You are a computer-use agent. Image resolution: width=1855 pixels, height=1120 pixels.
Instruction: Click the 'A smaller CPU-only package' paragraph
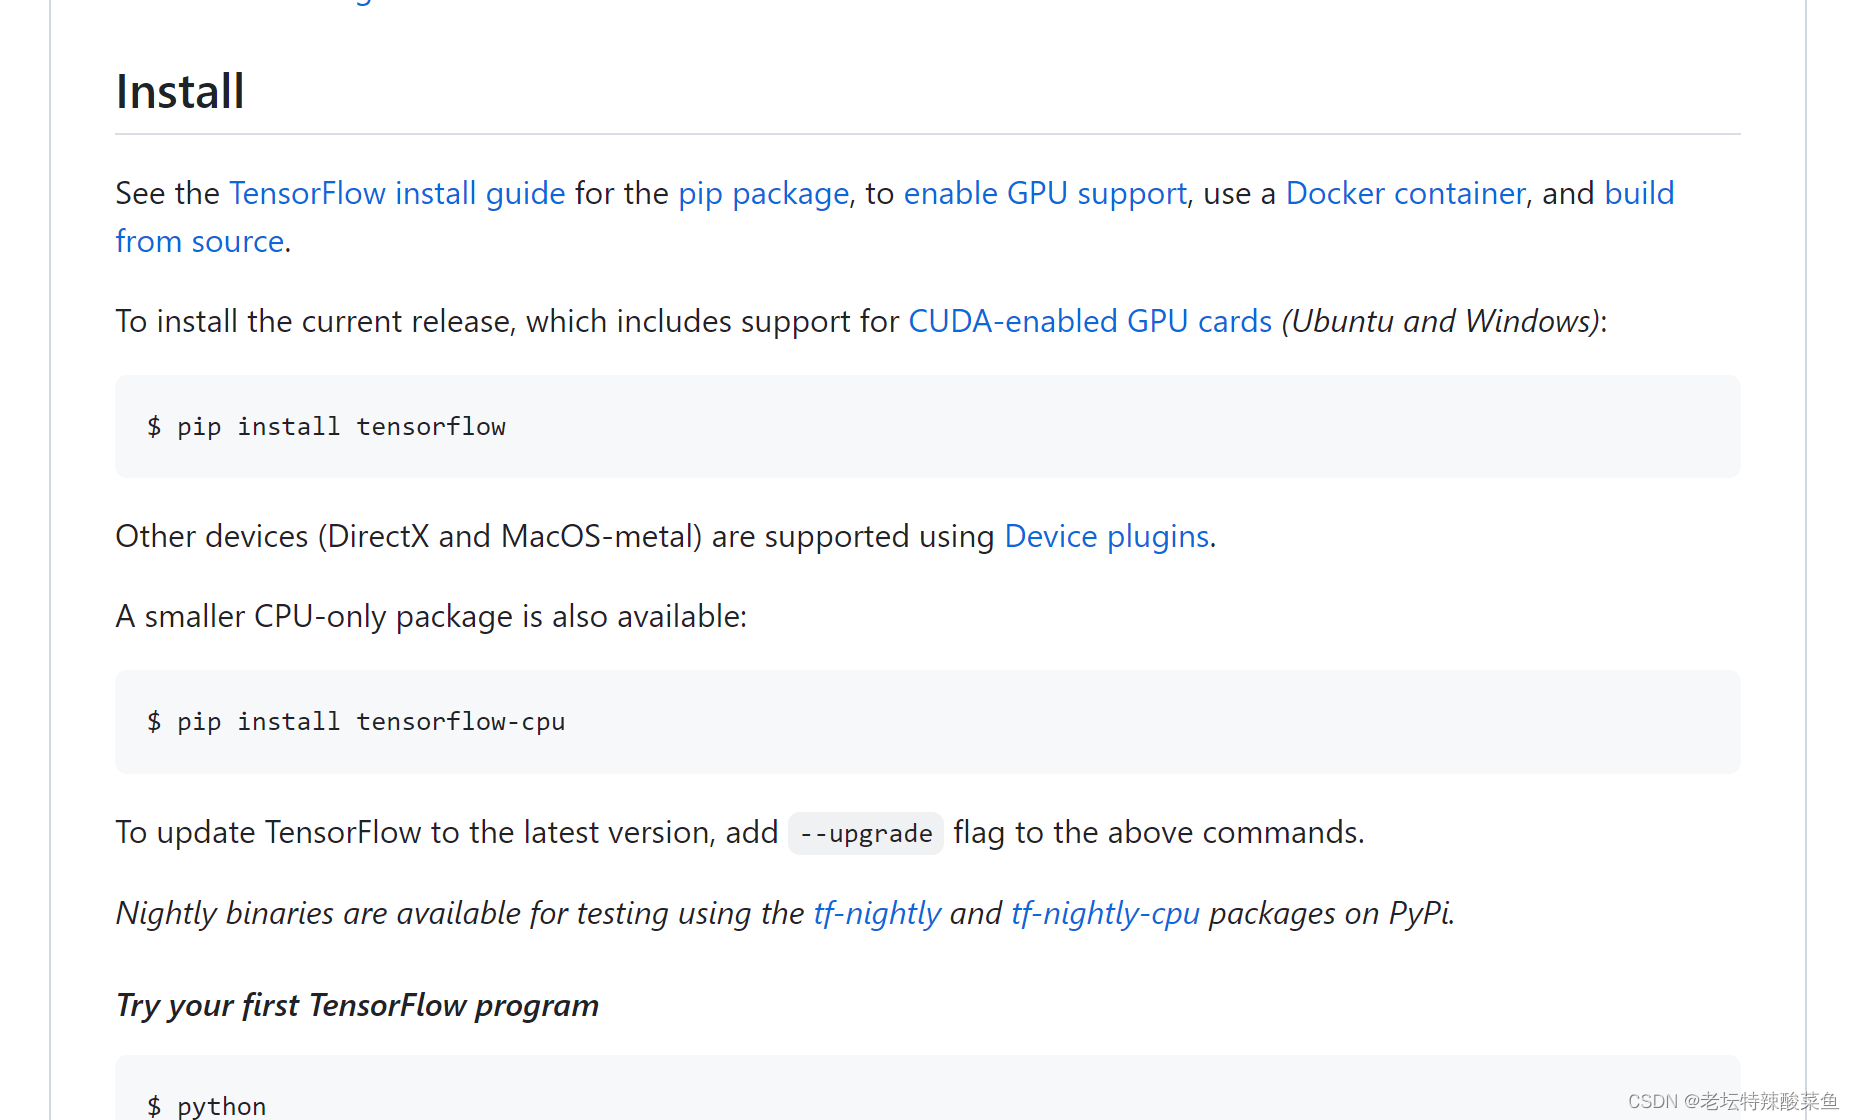point(431,616)
